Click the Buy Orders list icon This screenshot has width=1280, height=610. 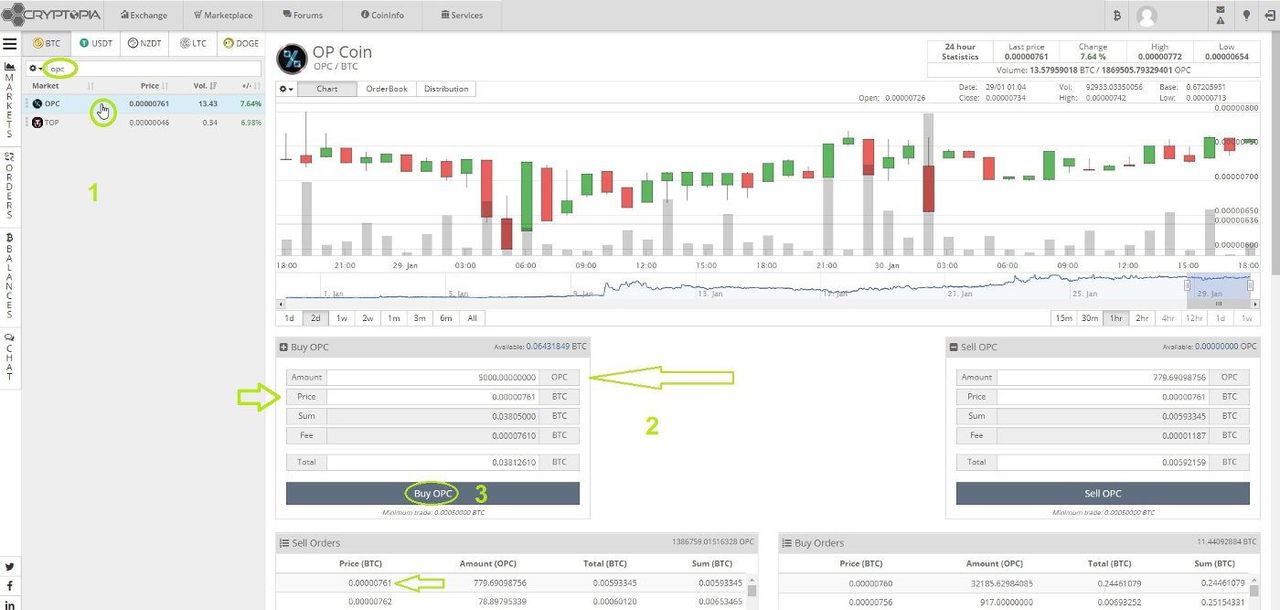tap(787, 543)
